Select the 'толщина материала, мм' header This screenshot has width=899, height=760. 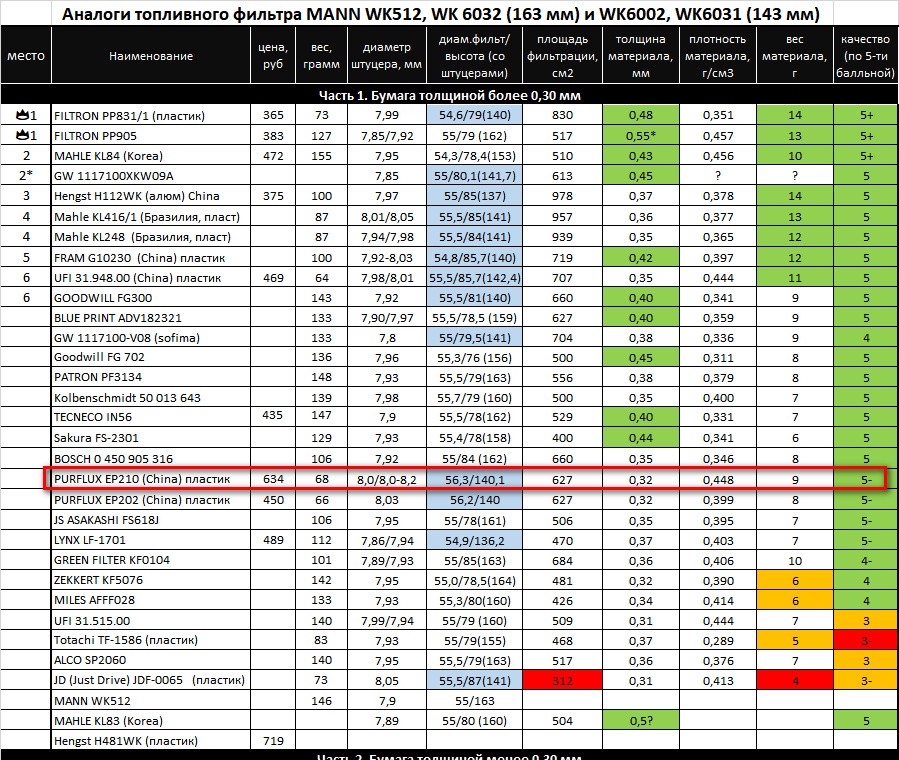click(x=640, y=56)
